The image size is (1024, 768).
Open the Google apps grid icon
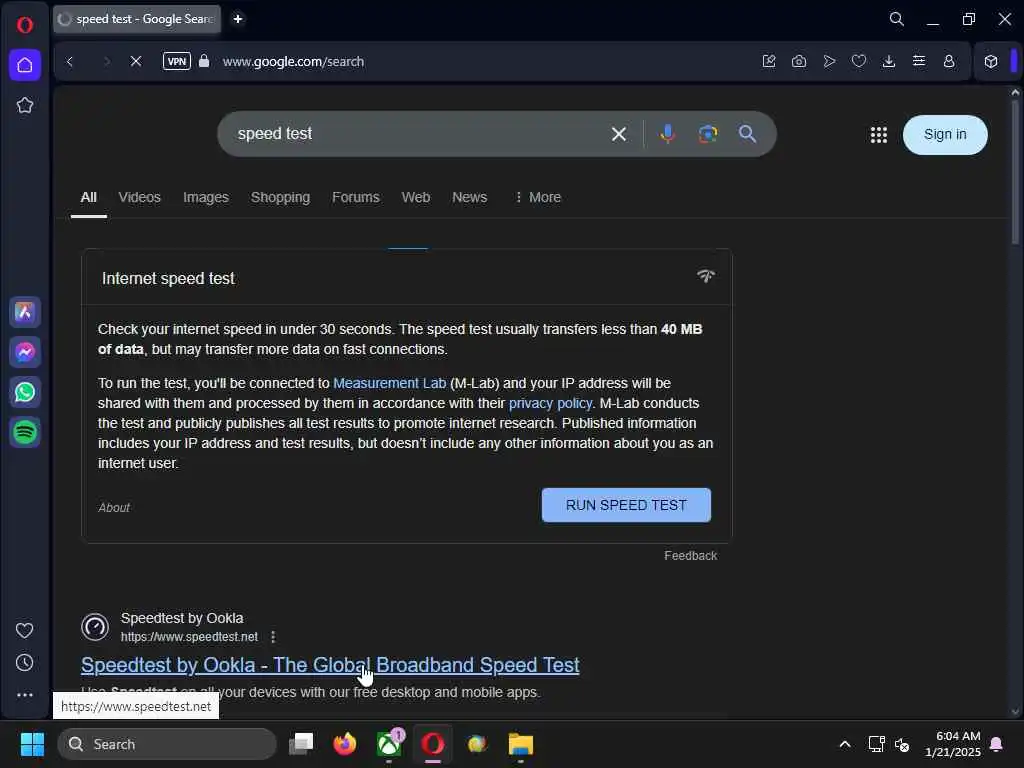(878, 135)
